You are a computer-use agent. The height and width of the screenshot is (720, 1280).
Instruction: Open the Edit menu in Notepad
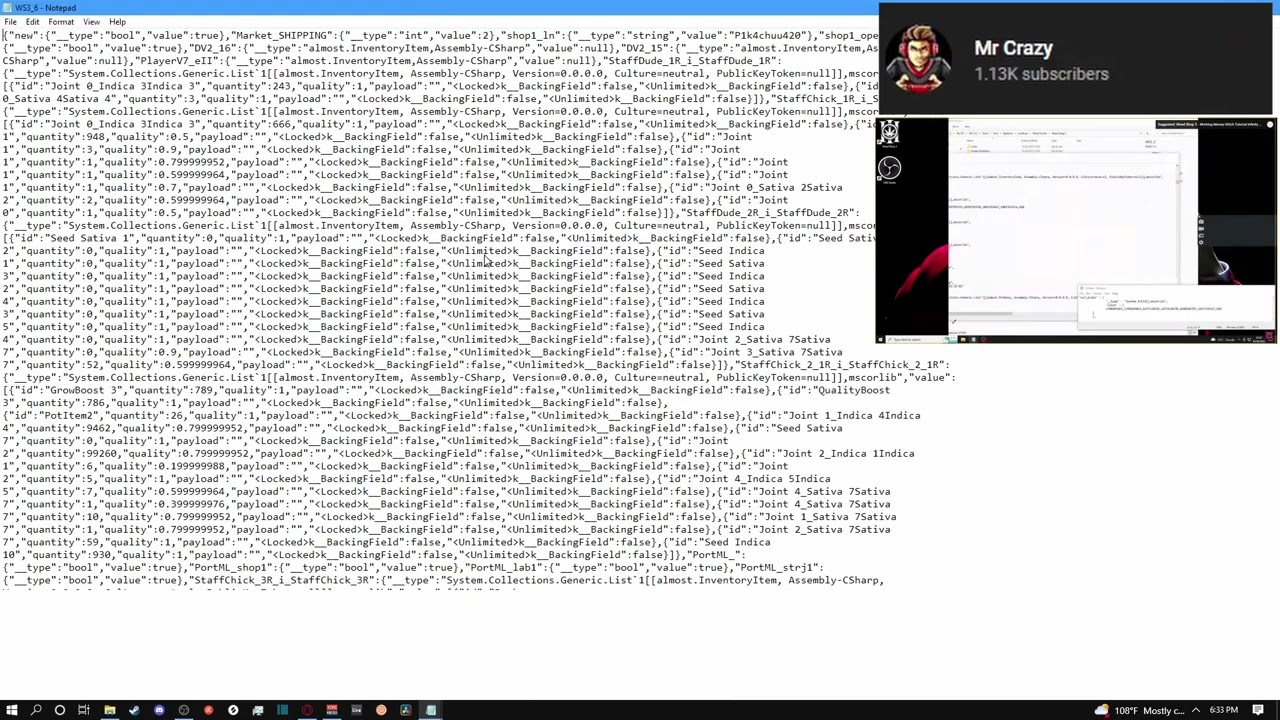pos(32,22)
